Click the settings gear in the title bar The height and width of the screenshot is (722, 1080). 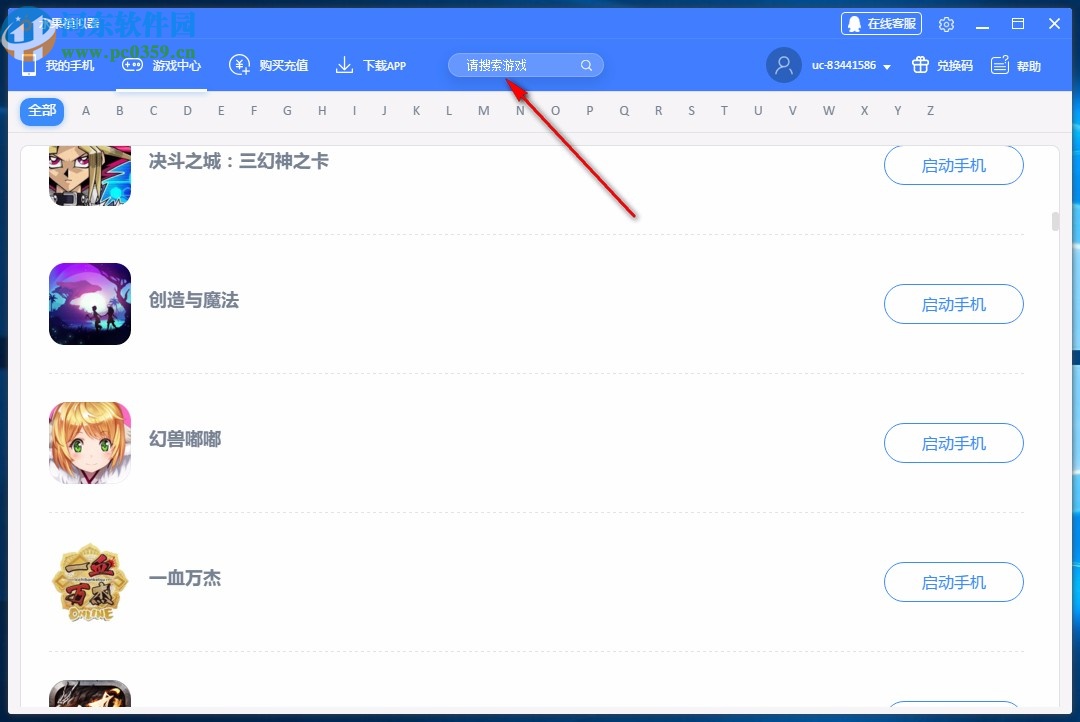946,23
